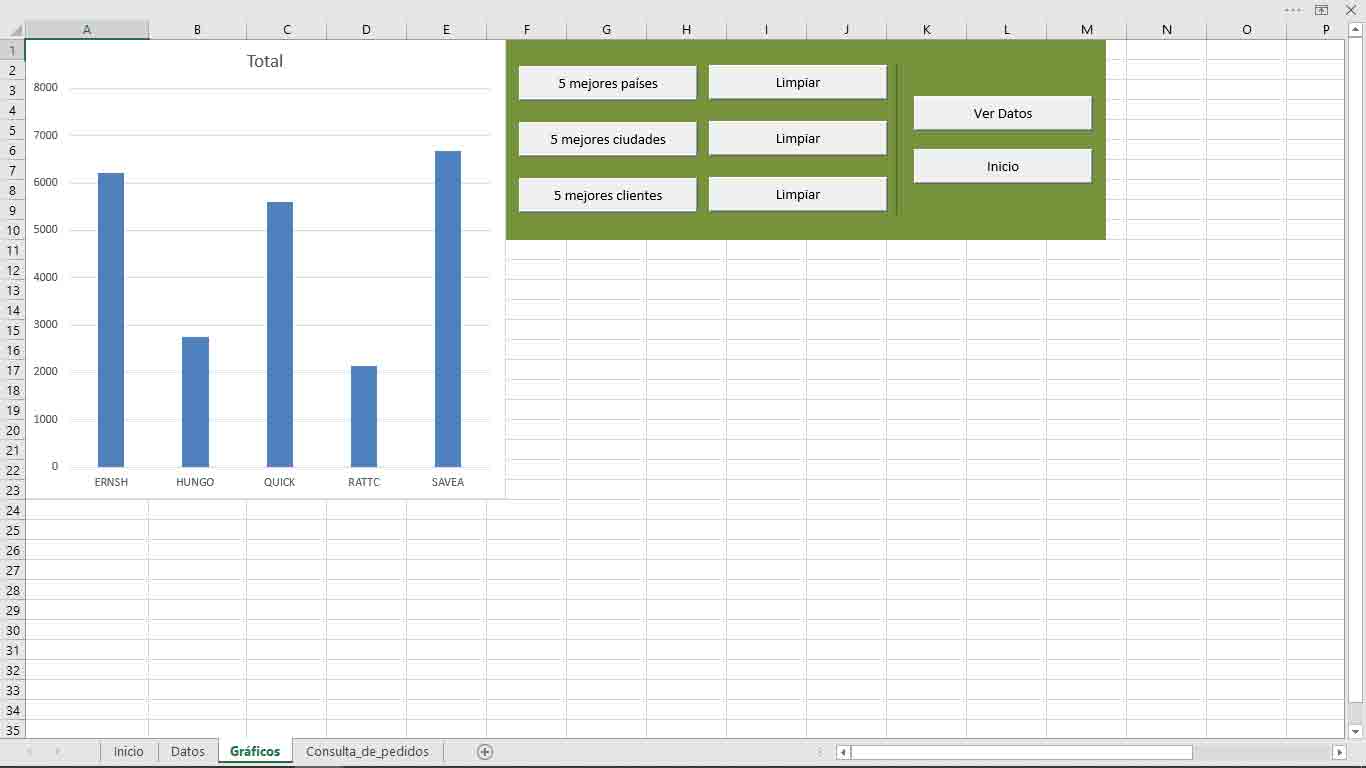The width and height of the screenshot is (1366, 768).
Task: Open the three-dots more options menu
Action: click(x=1293, y=10)
